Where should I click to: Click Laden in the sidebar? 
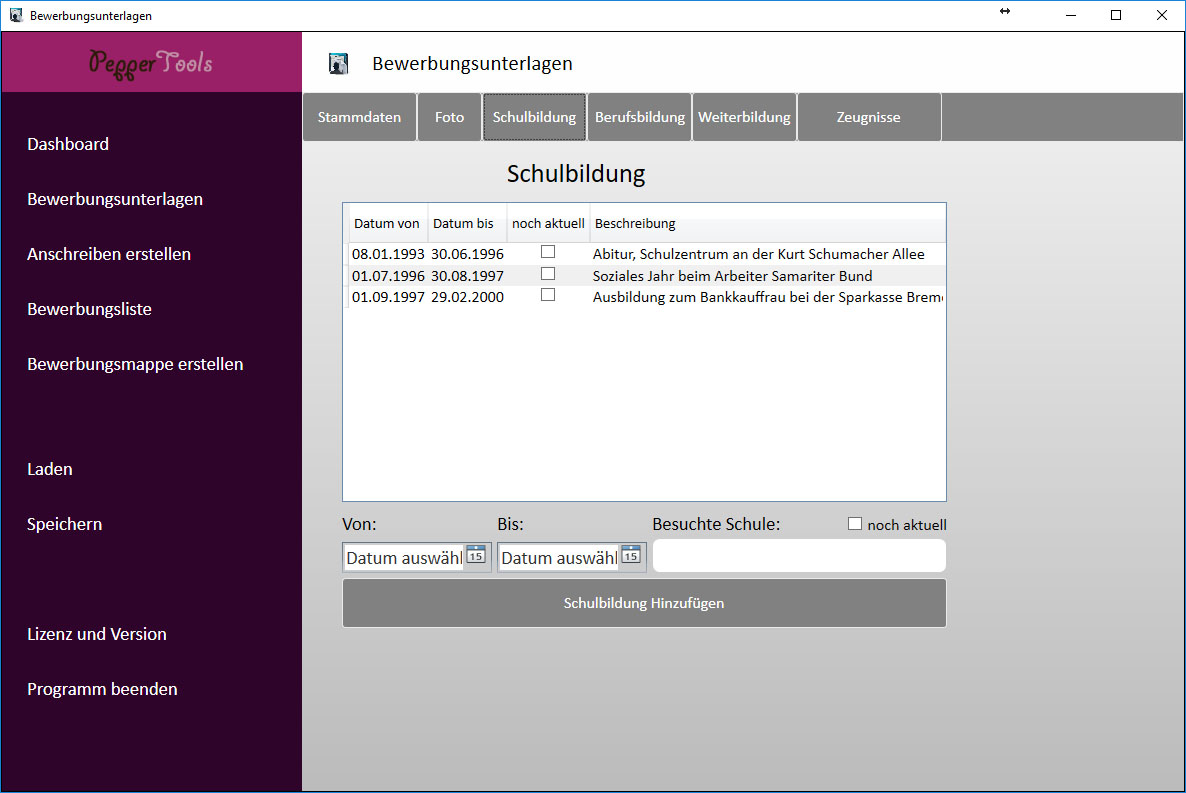point(50,469)
